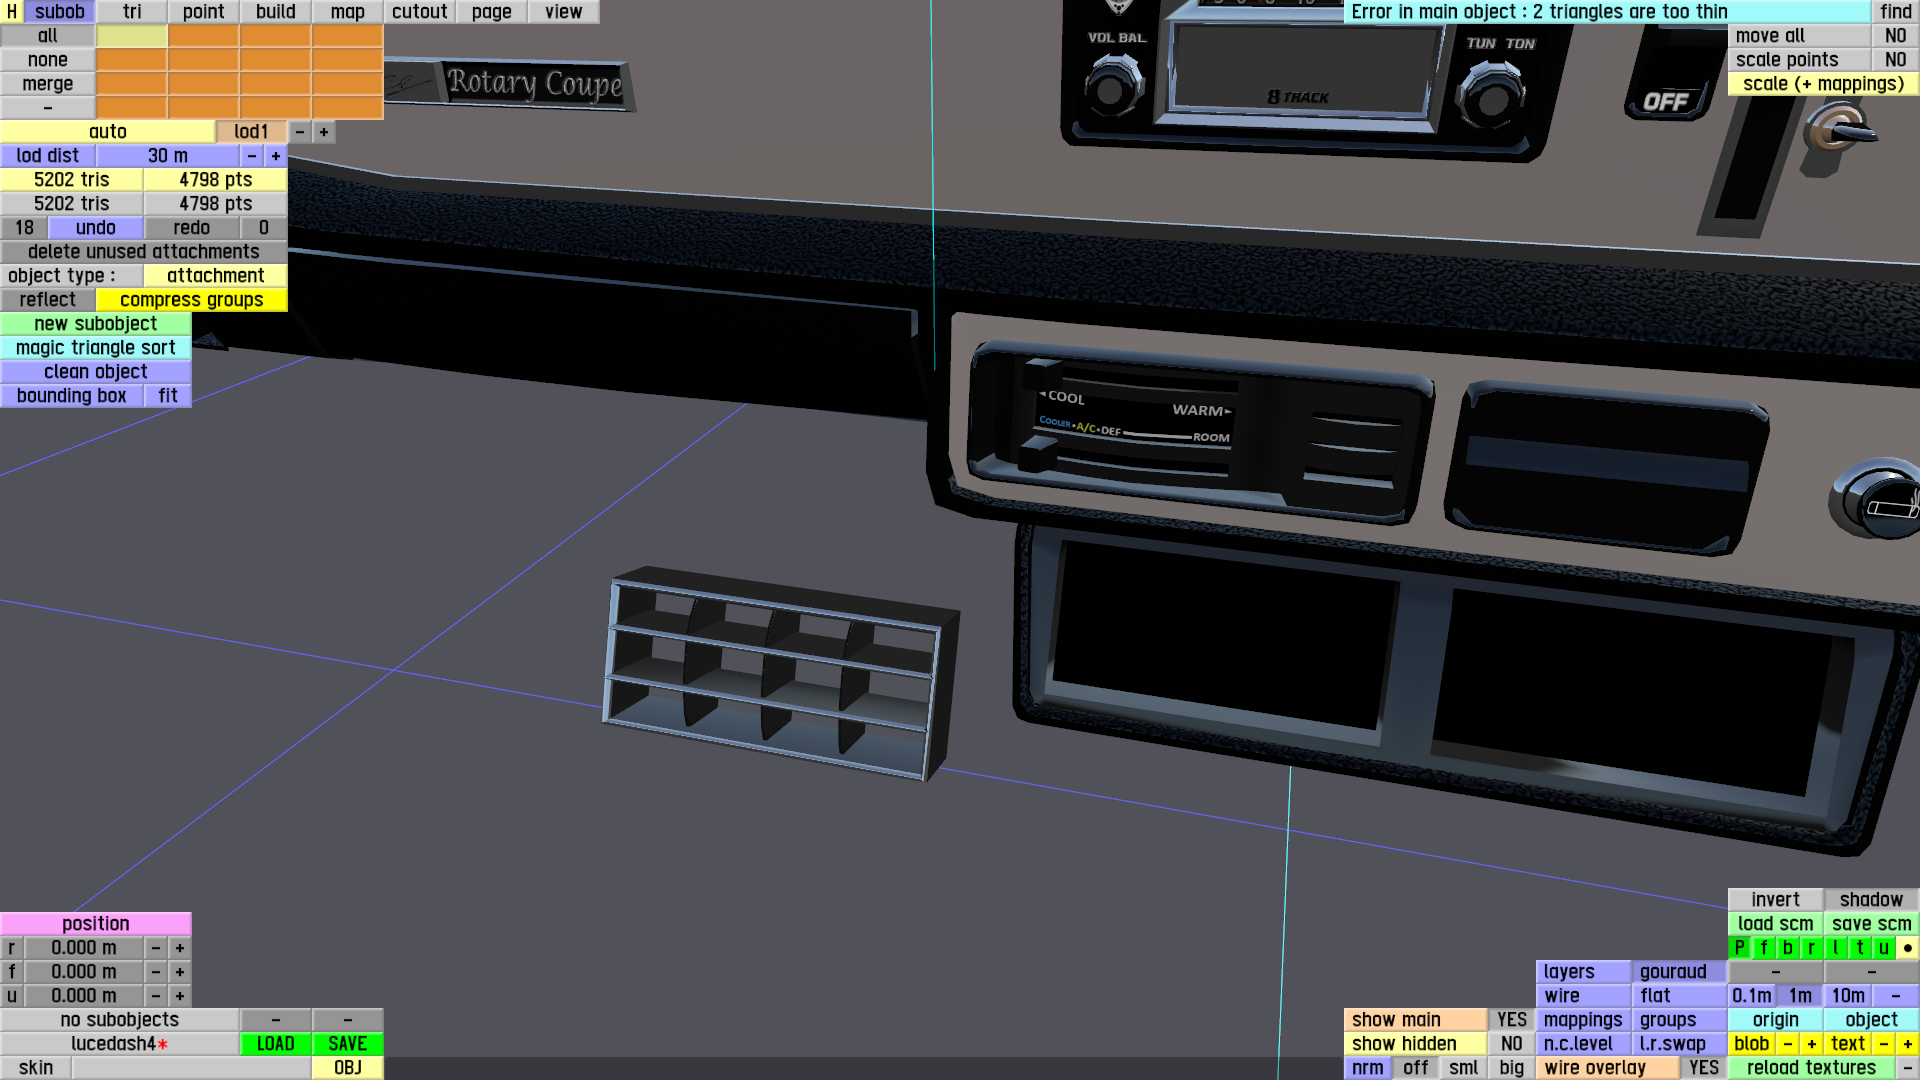Select the pale yellow subobject slot cell

click(131, 36)
